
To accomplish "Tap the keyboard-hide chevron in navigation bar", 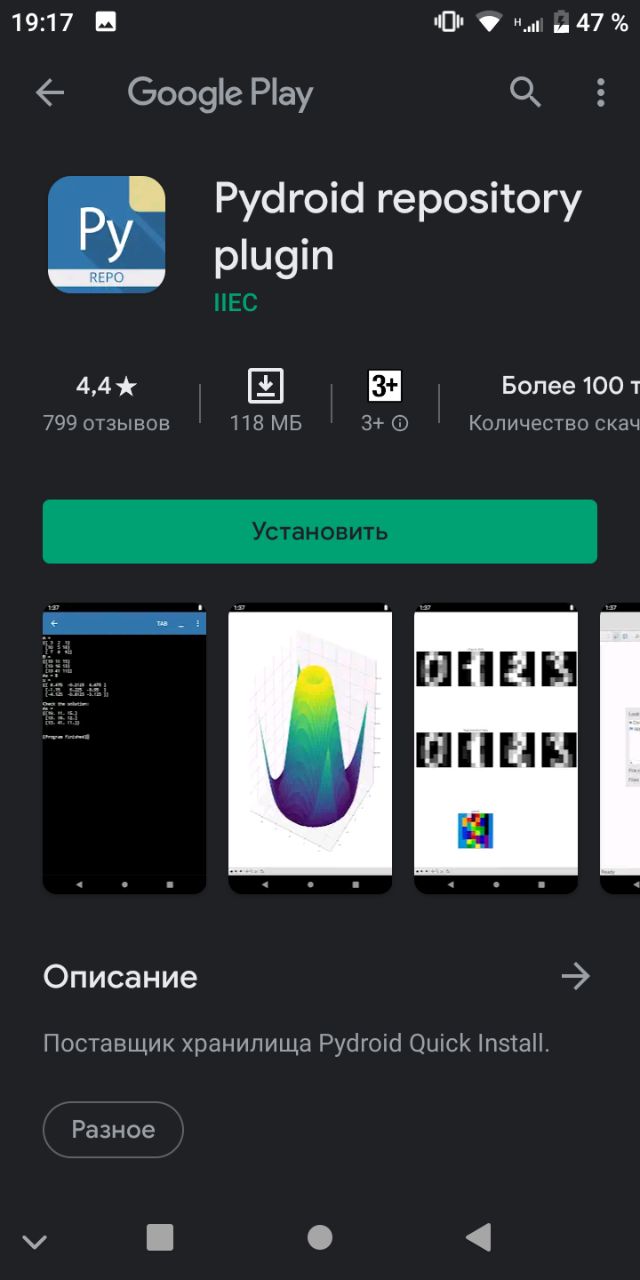I will tap(35, 1242).
